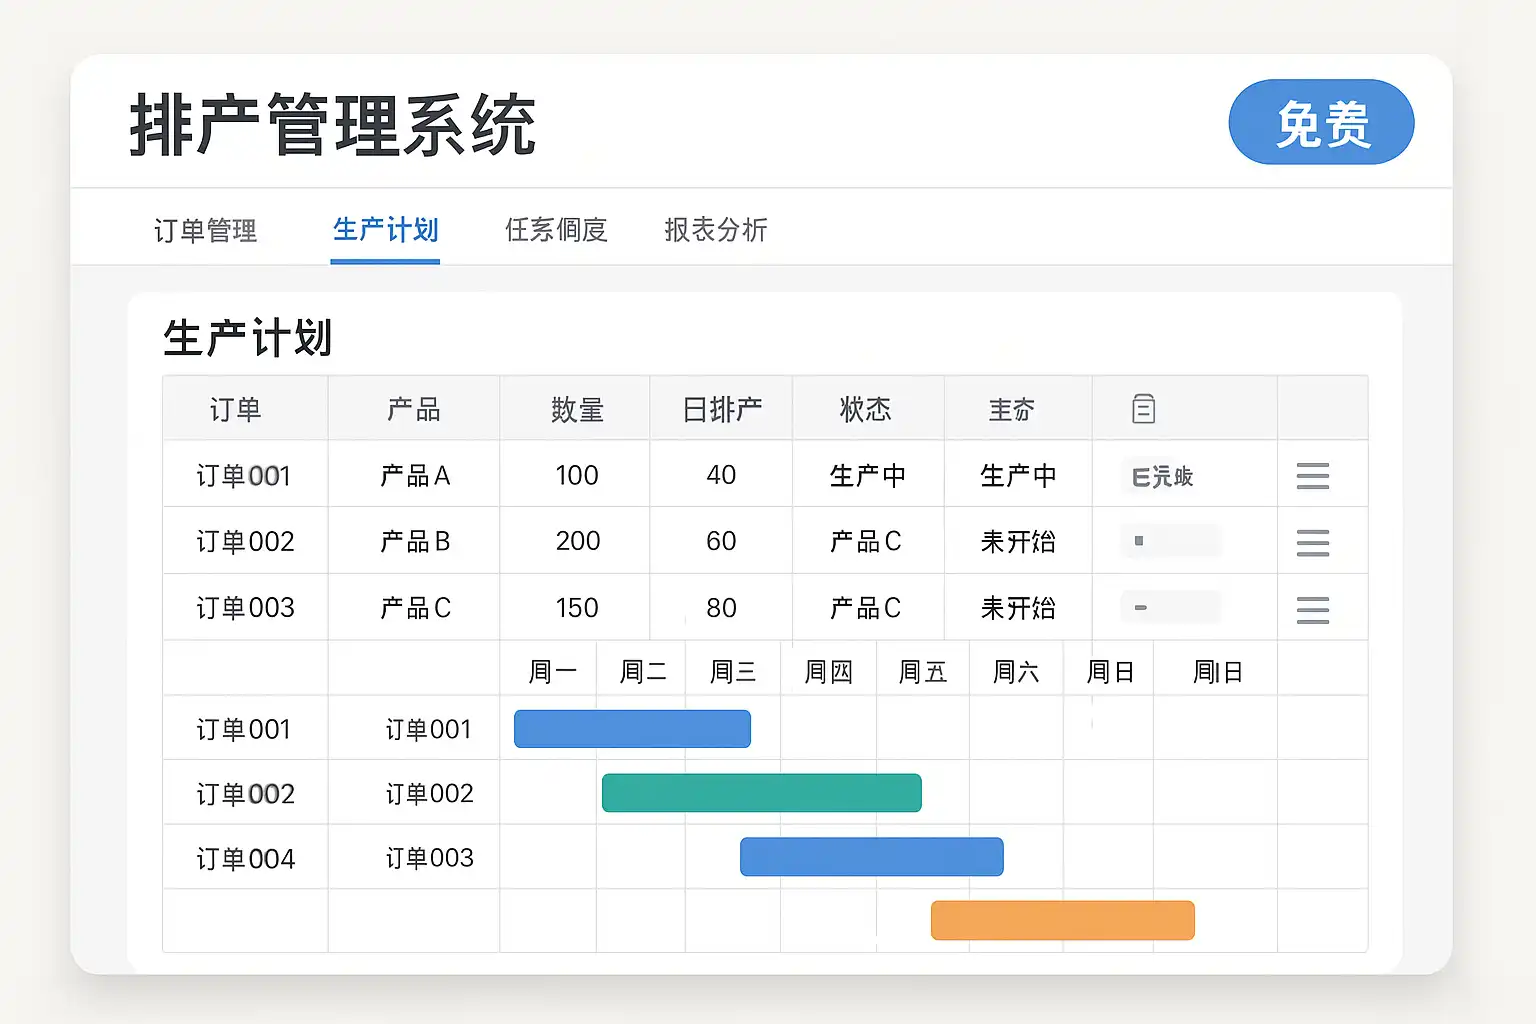The height and width of the screenshot is (1024, 1536).
Task: Select the orange Gantt bar in the bottom row
Action: click(1062, 920)
